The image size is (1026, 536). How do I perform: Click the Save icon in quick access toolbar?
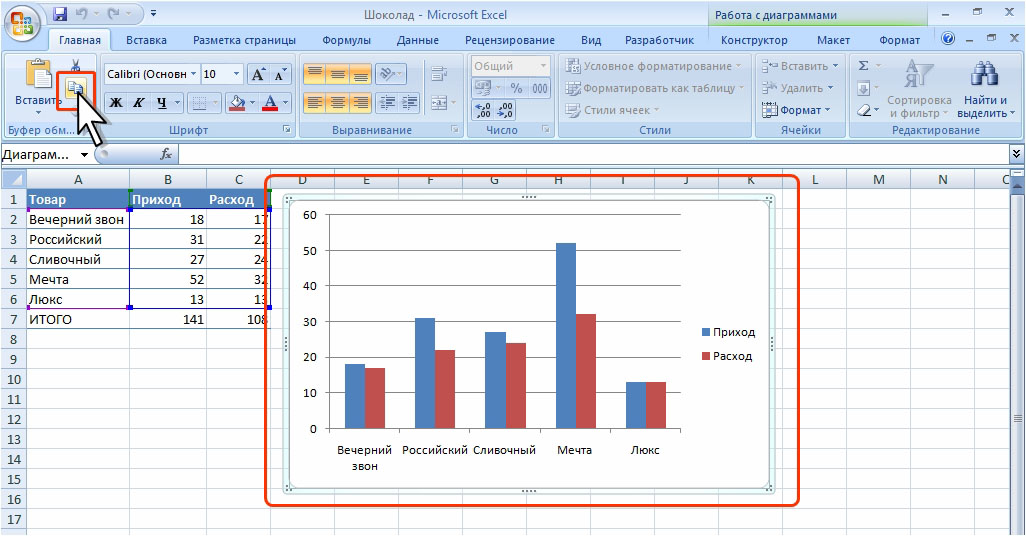click(59, 15)
